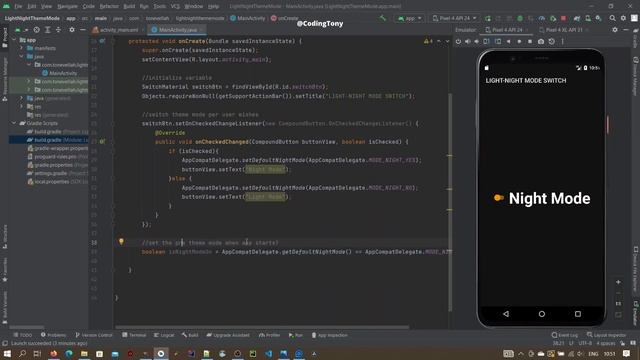Open the Refactor menu
Image resolution: width=640 pixels, height=360 pixels.
tap(109, 6)
